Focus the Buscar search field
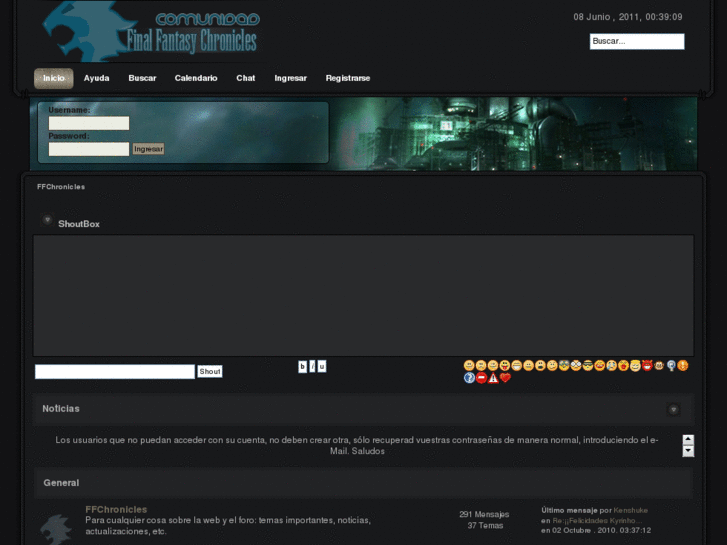The width and height of the screenshot is (727, 545). pos(637,41)
